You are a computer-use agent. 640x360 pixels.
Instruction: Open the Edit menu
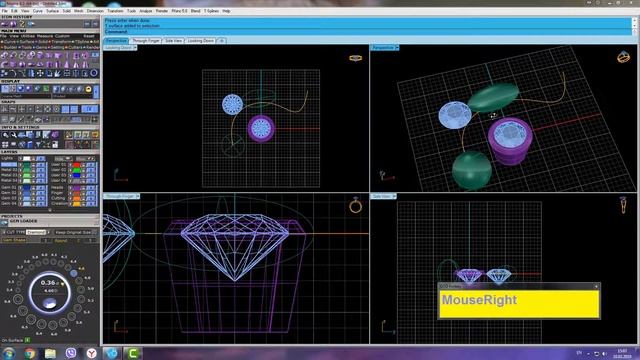14,11
